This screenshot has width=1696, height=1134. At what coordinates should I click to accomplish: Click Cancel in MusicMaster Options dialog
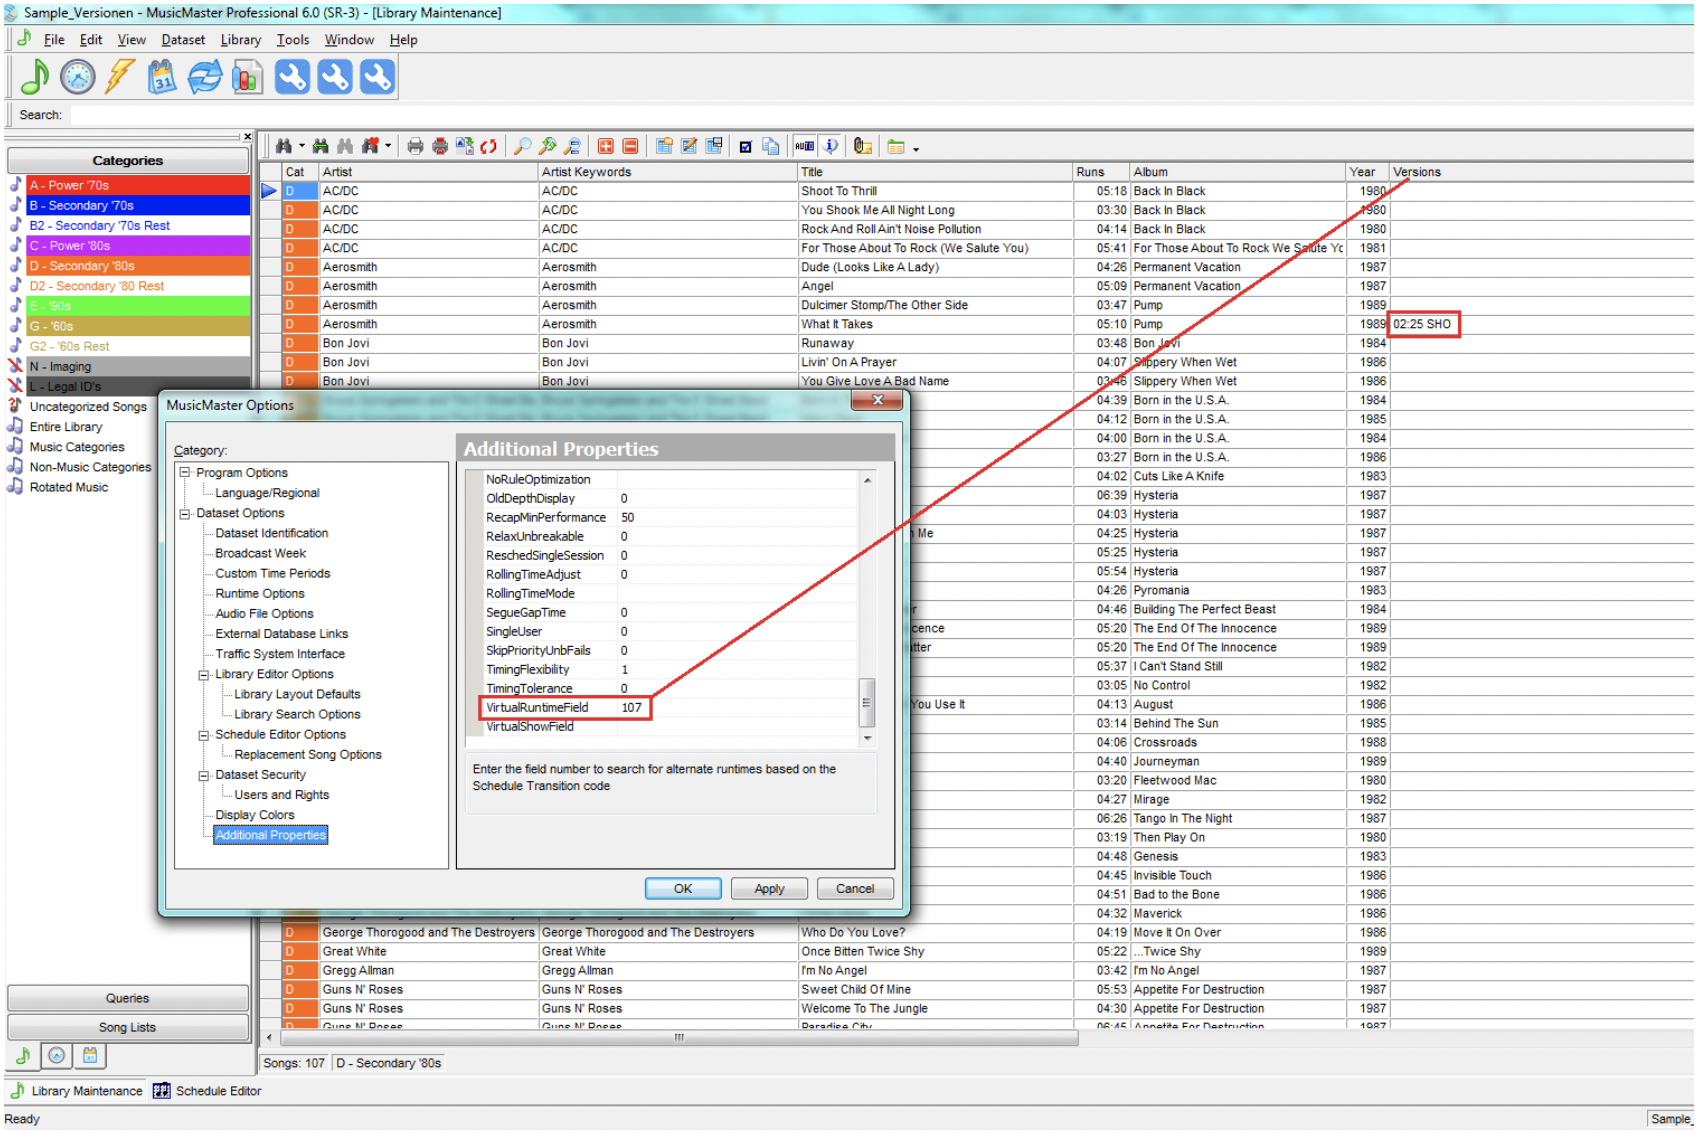point(855,888)
